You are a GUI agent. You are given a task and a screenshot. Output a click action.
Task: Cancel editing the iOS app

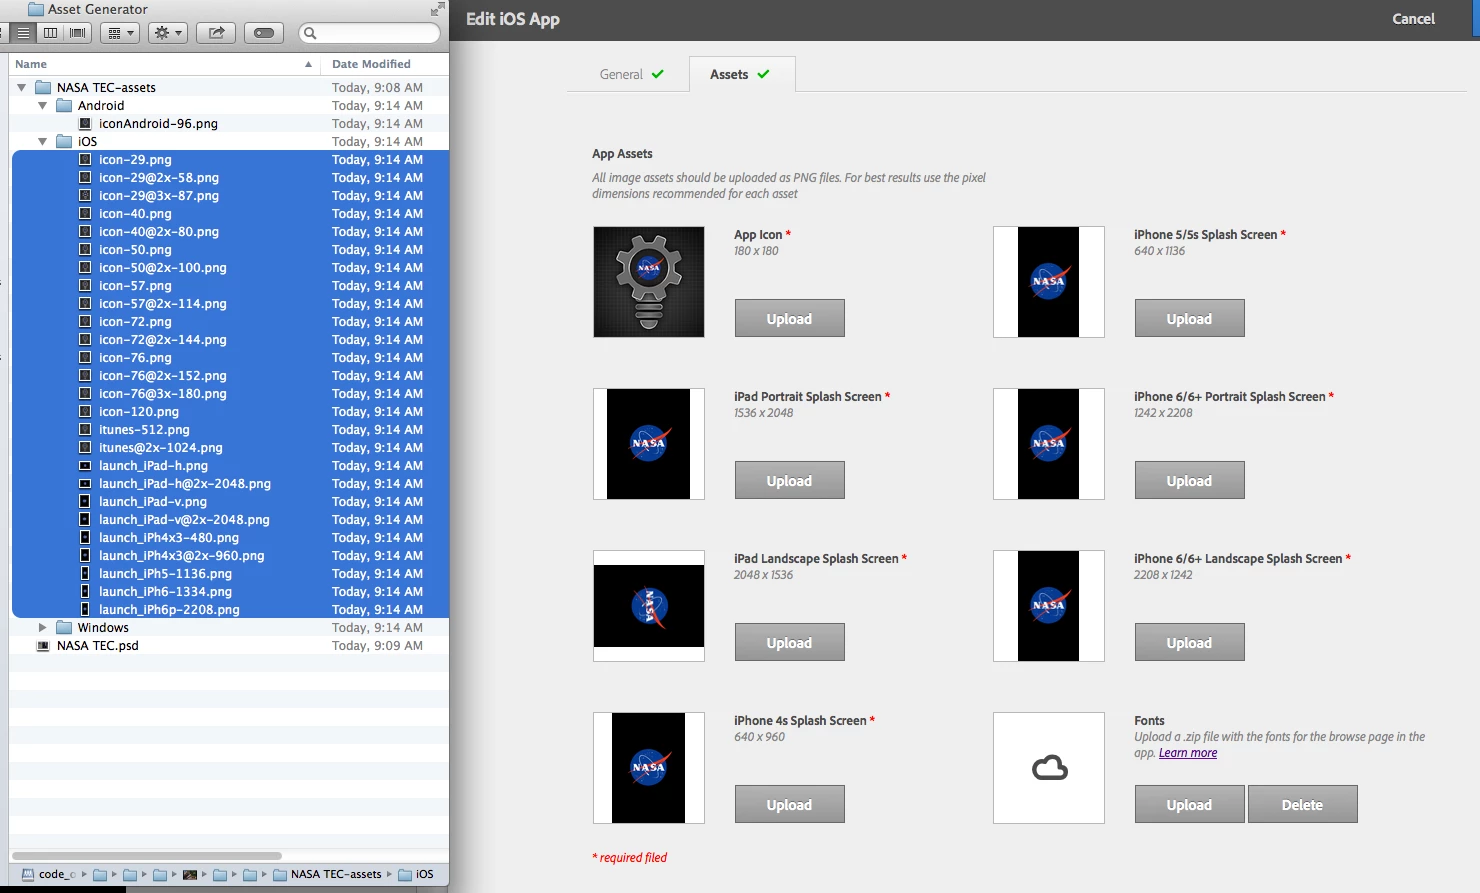[x=1413, y=19]
